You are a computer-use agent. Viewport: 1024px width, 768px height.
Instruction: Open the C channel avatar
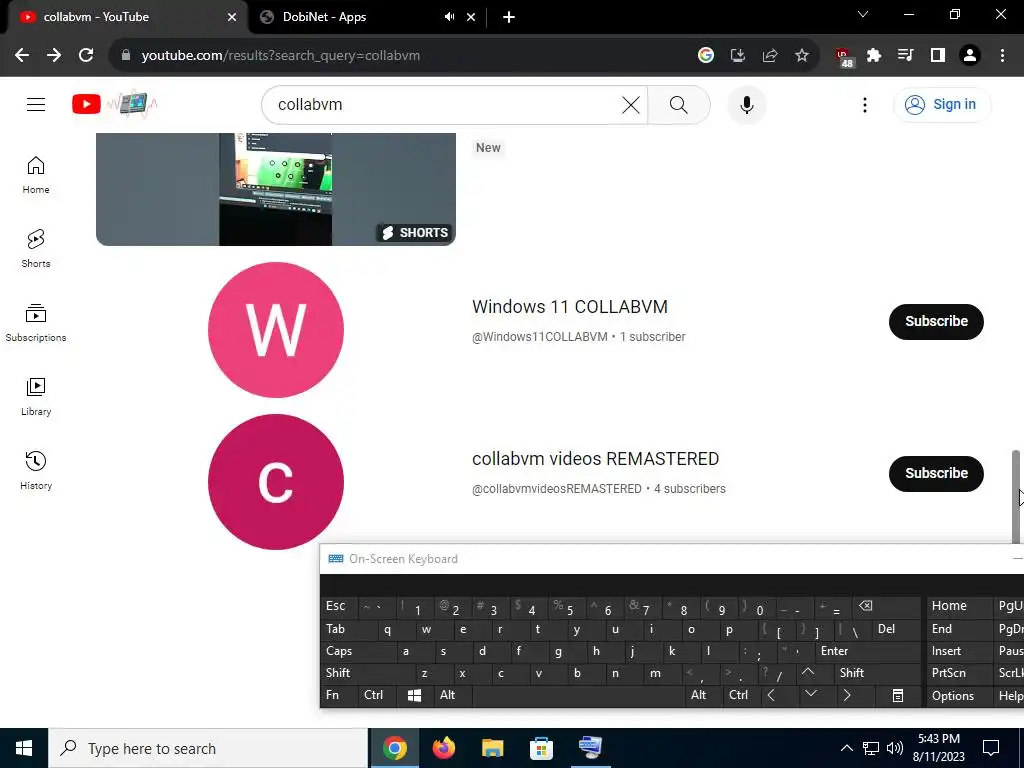[276, 482]
